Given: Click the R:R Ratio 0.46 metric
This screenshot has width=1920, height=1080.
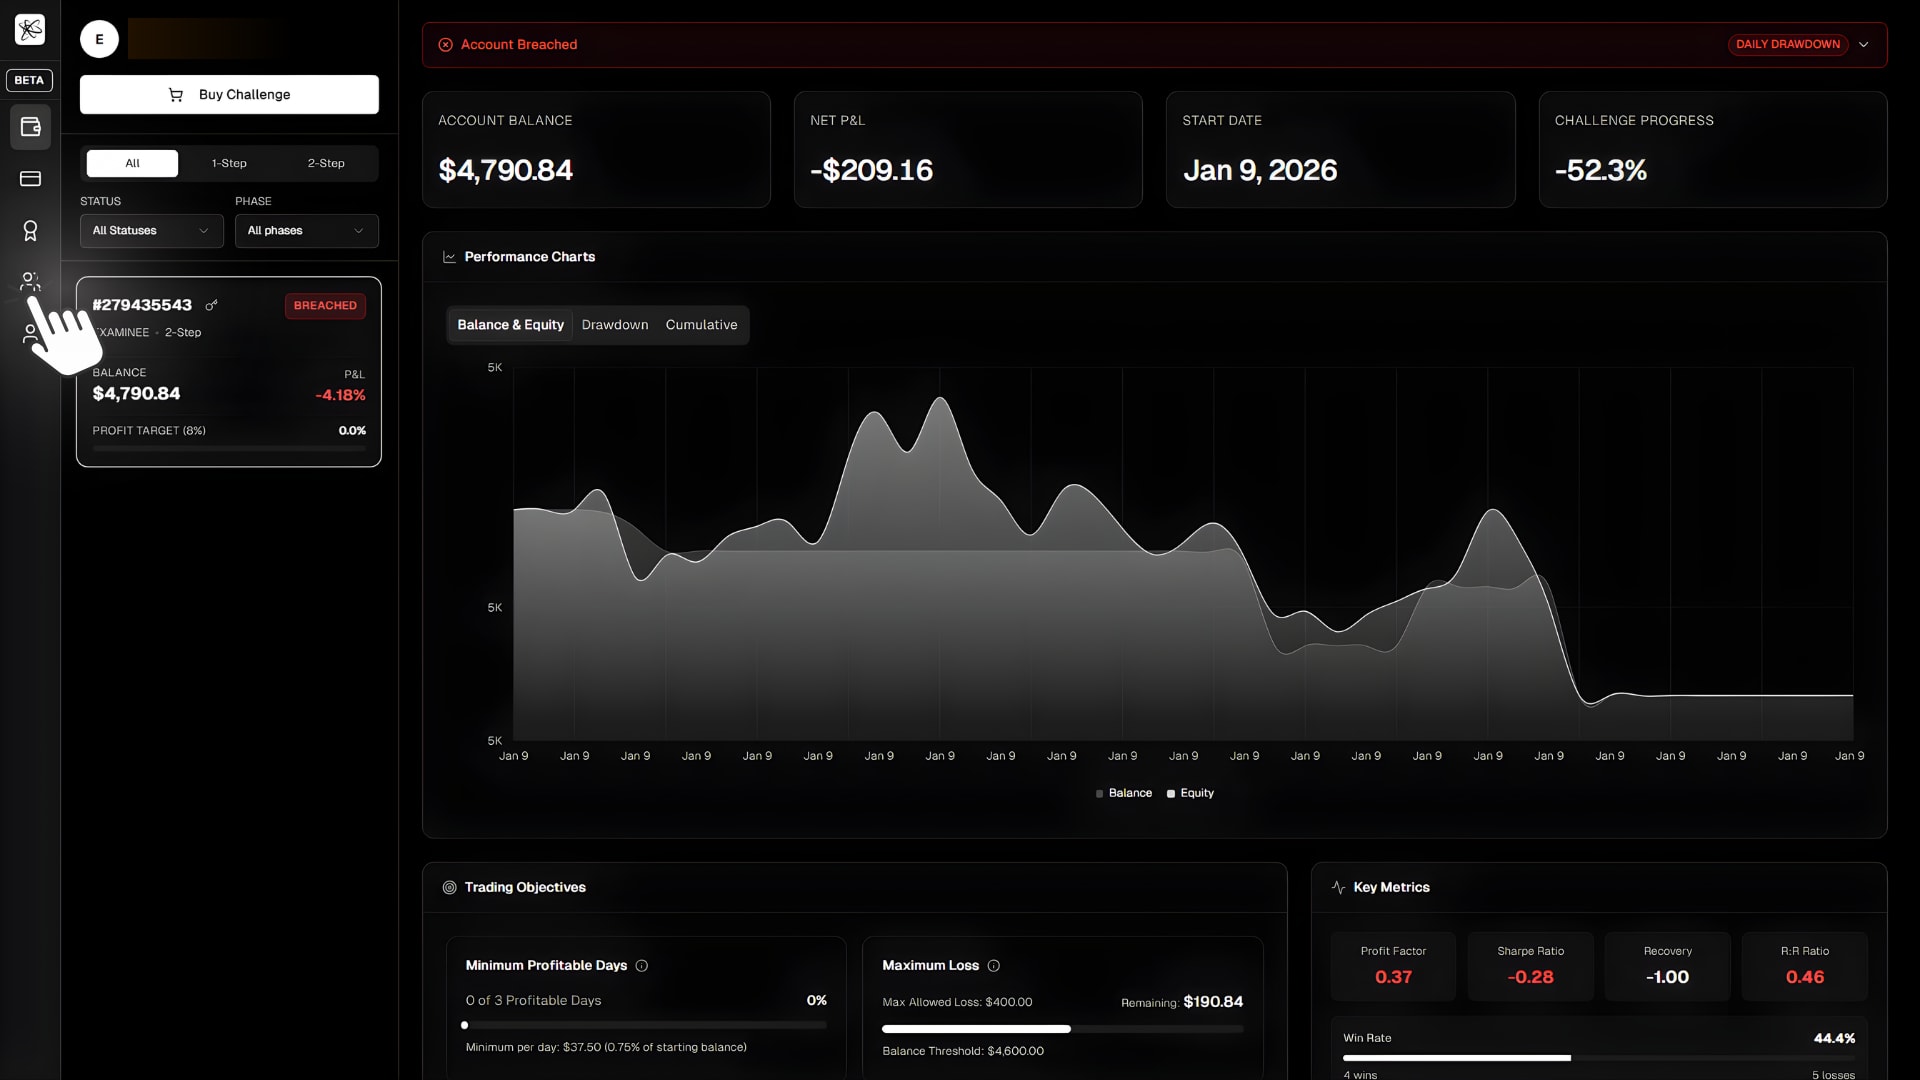Looking at the screenshot, I should pyautogui.click(x=1805, y=966).
